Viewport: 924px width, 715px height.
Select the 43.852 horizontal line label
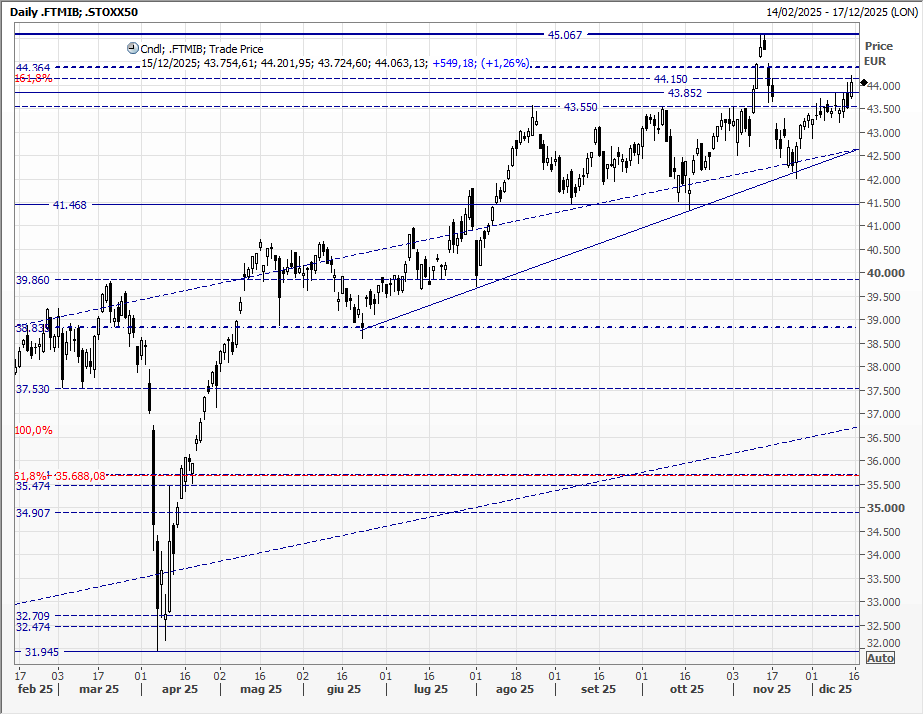[x=685, y=93]
